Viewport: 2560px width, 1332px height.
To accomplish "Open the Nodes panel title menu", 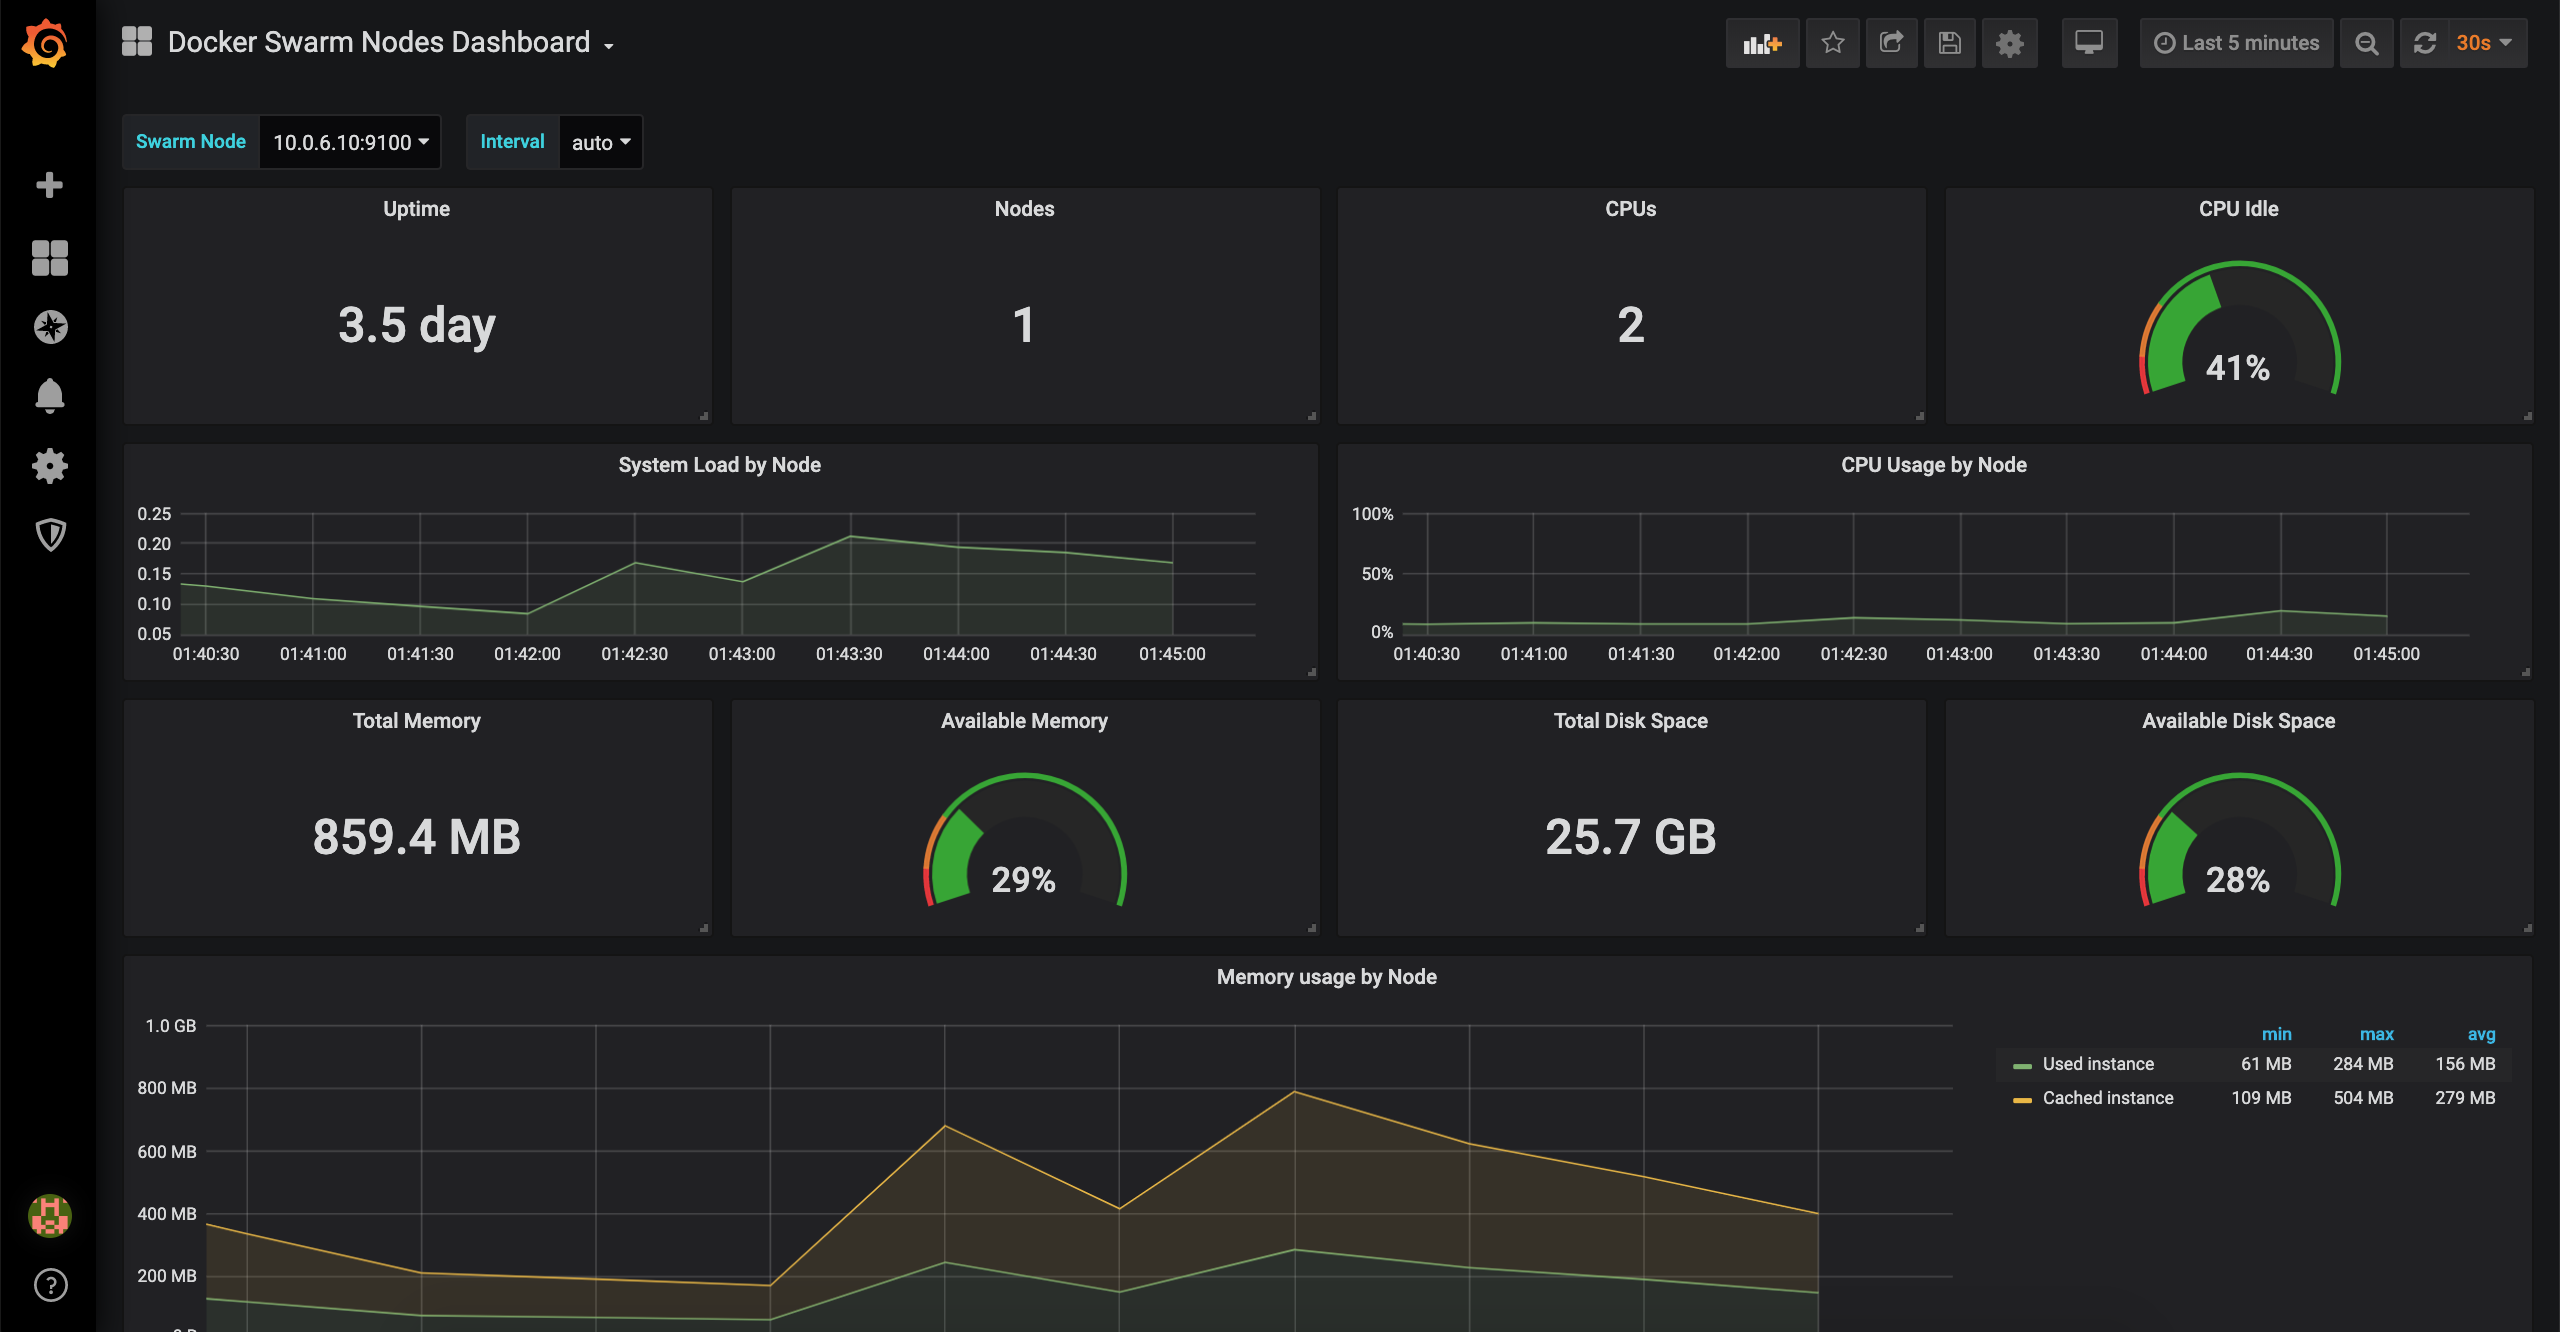I will coord(1024,209).
